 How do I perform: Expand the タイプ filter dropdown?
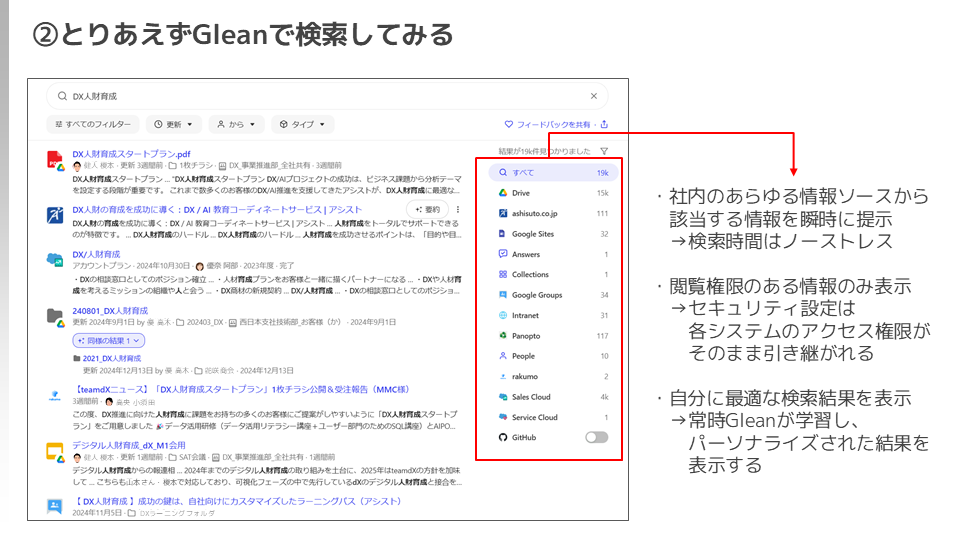pos(302,124)
